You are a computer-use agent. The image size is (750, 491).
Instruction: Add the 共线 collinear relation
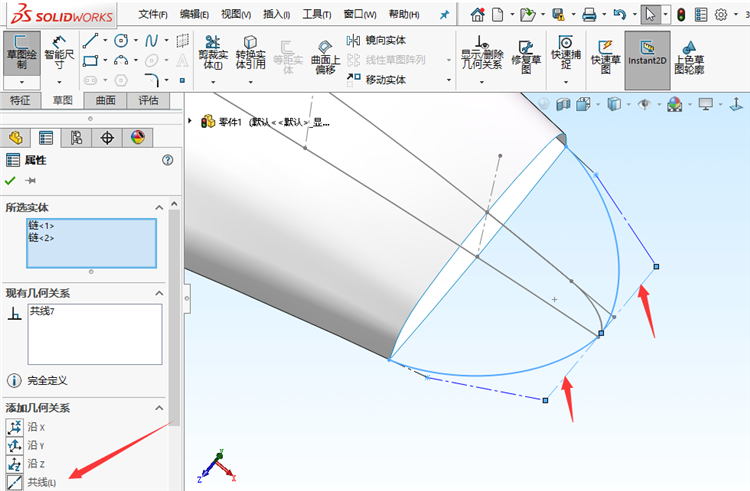[31, 482]
